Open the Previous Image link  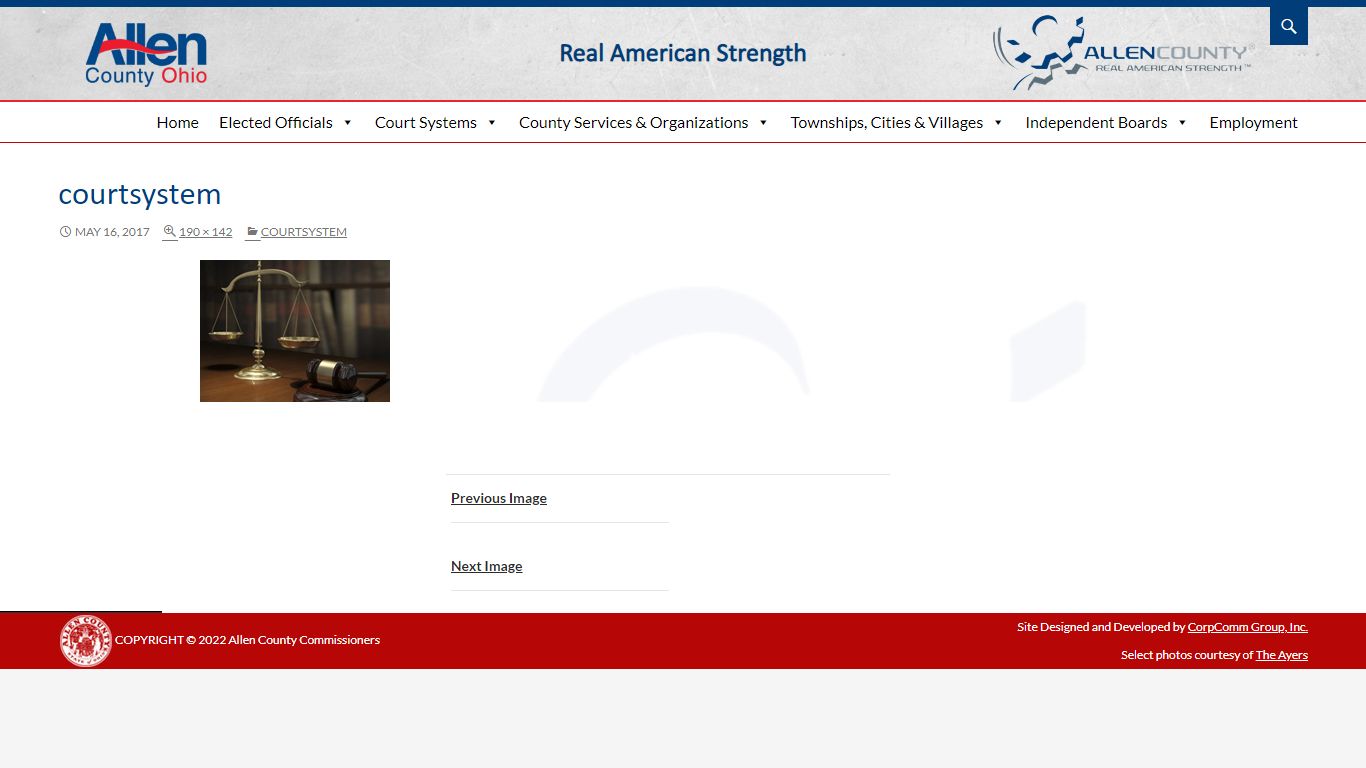click(x=499, y=498)
